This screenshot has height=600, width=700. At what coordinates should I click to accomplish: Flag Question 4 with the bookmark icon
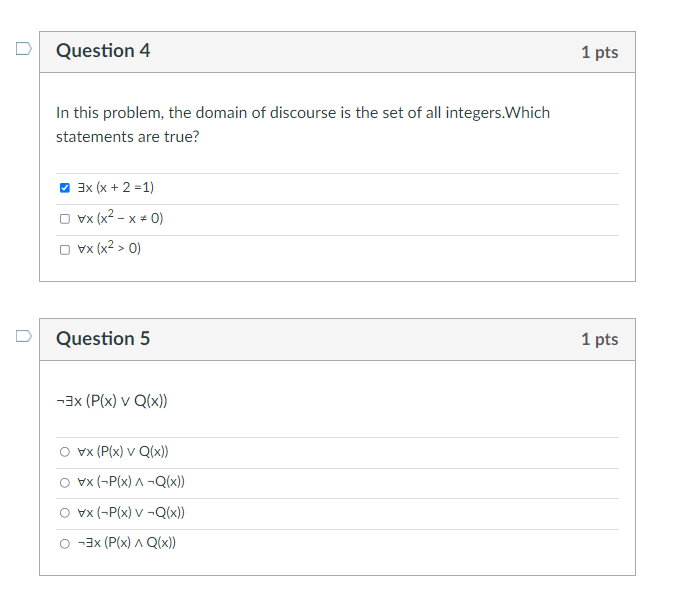coord(21,48)
